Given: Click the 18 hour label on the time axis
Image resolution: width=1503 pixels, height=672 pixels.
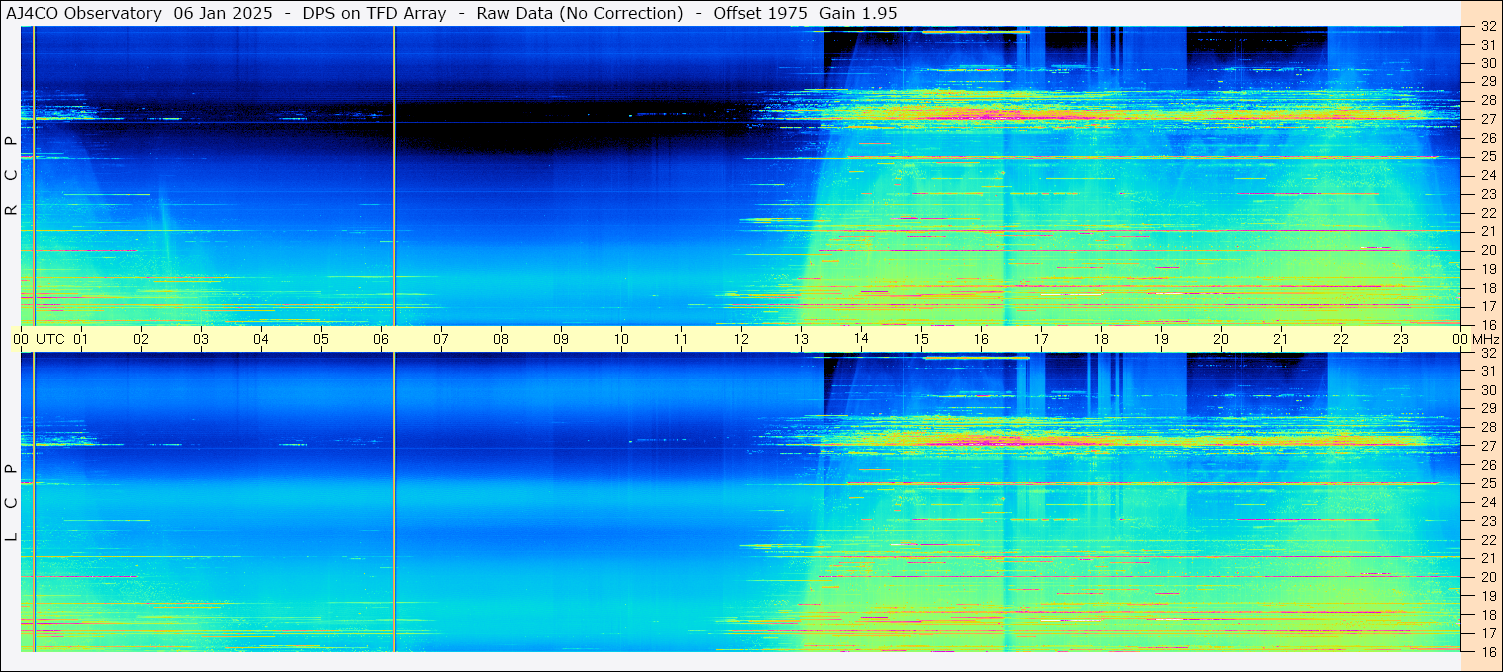Looking at the screenshot, I should [1101, 339].
